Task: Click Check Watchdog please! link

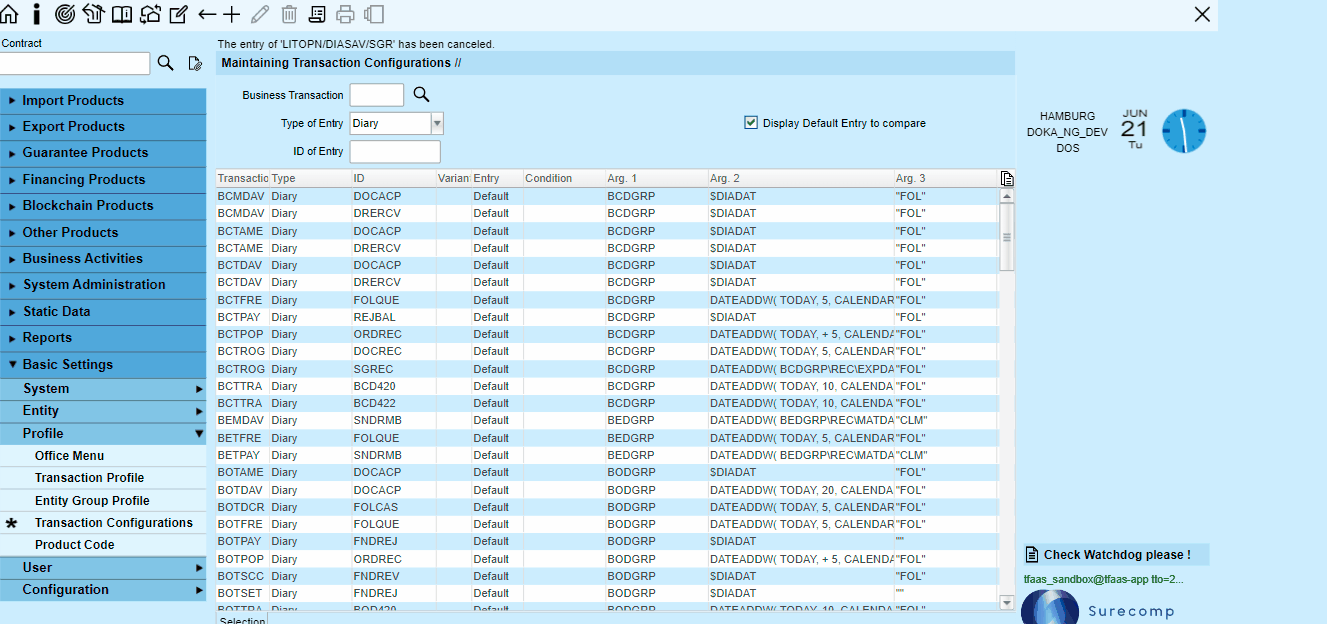Action: [1117, 555]
